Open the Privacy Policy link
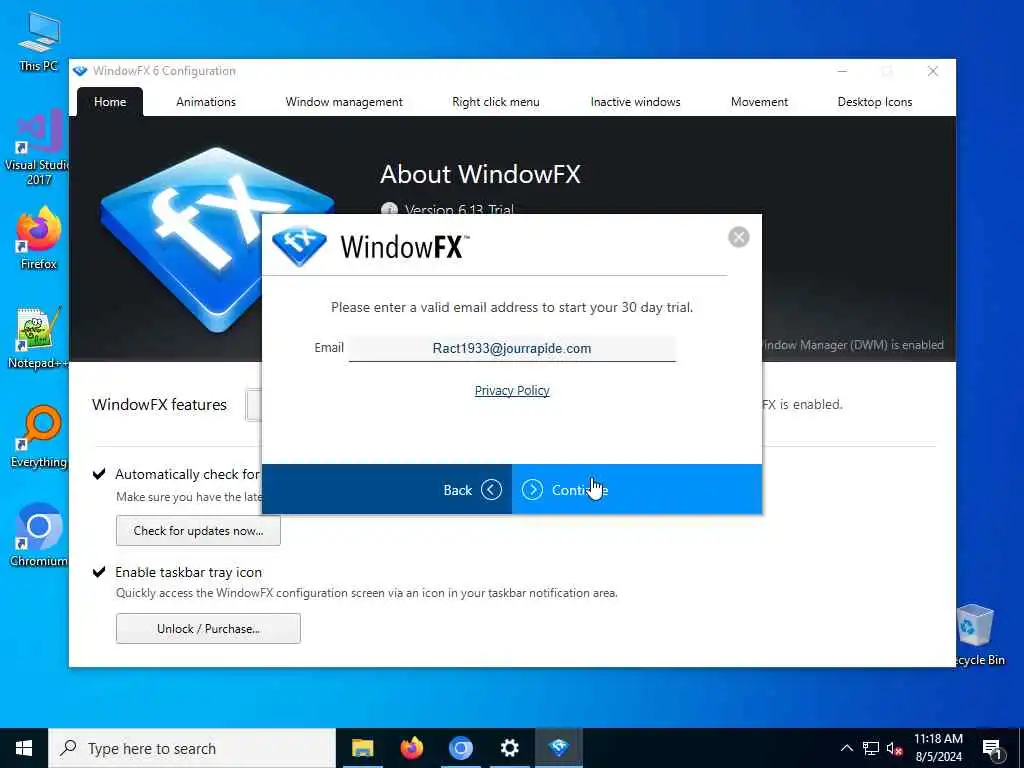This screenshot has width=1024, height=768. pyautogui.click(x=512, y=391)
